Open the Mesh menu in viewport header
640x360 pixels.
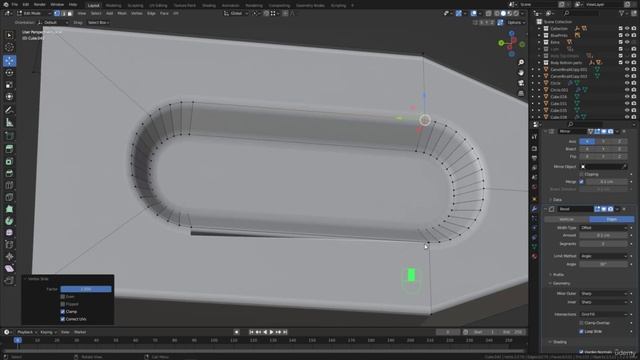[x=122, y=13]
